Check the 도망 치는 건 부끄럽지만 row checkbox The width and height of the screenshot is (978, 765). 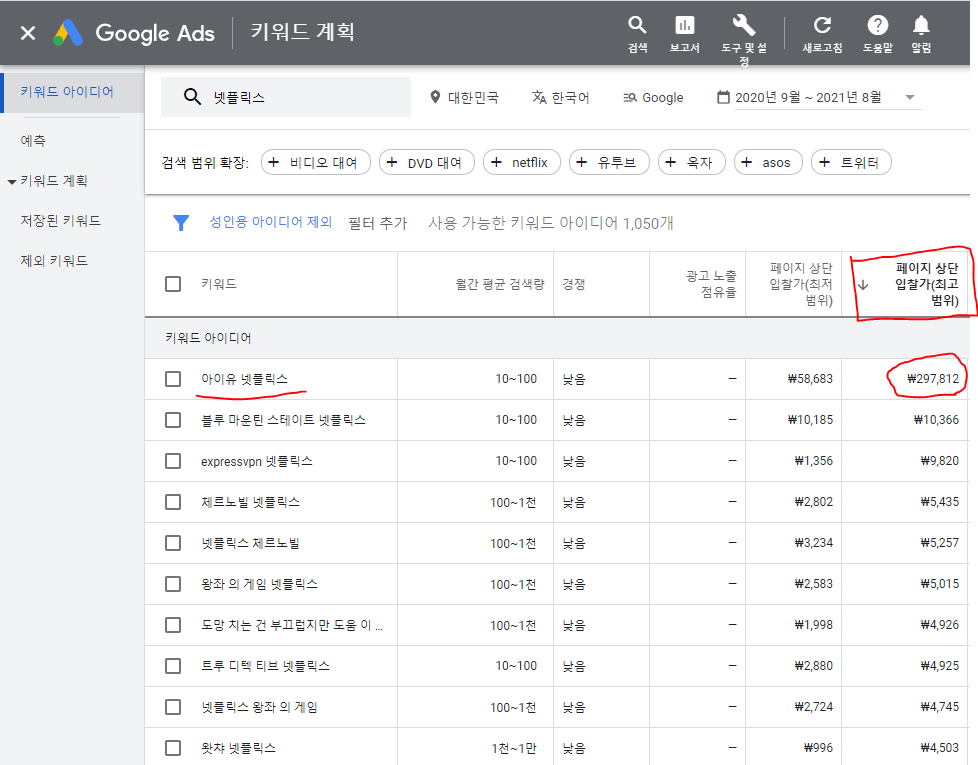(x=173, y=625)
